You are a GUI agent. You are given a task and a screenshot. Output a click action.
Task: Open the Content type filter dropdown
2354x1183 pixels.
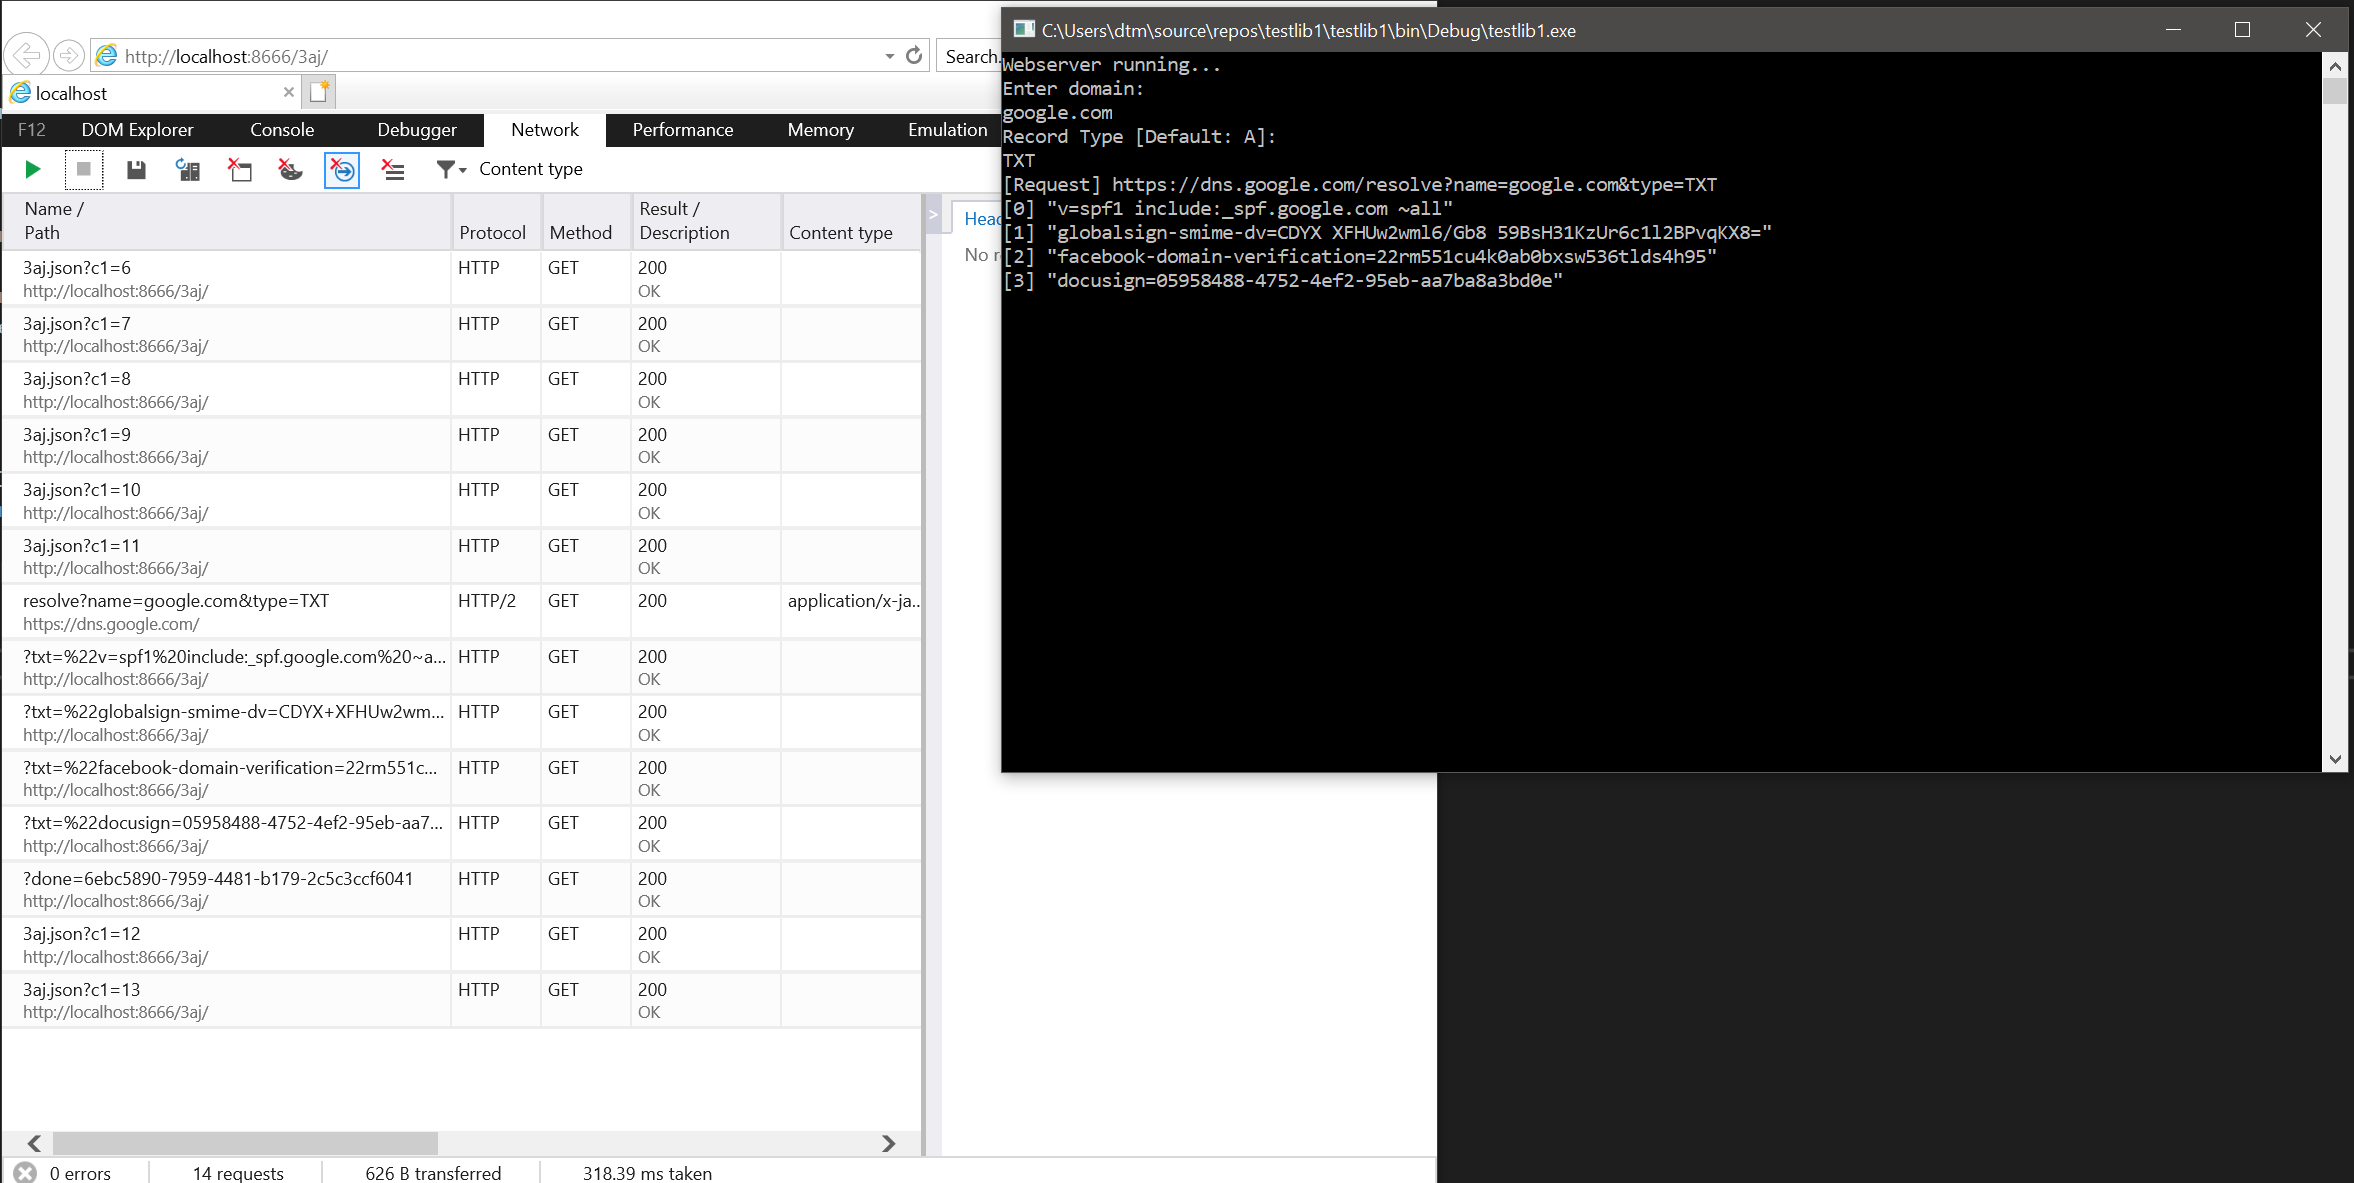tap(452, 170)
